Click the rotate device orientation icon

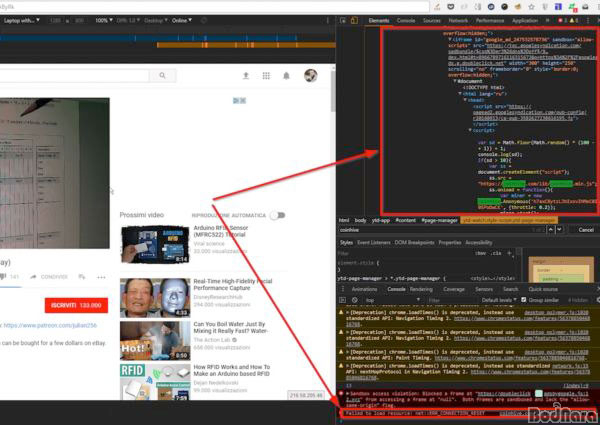(x=204, y=21)
